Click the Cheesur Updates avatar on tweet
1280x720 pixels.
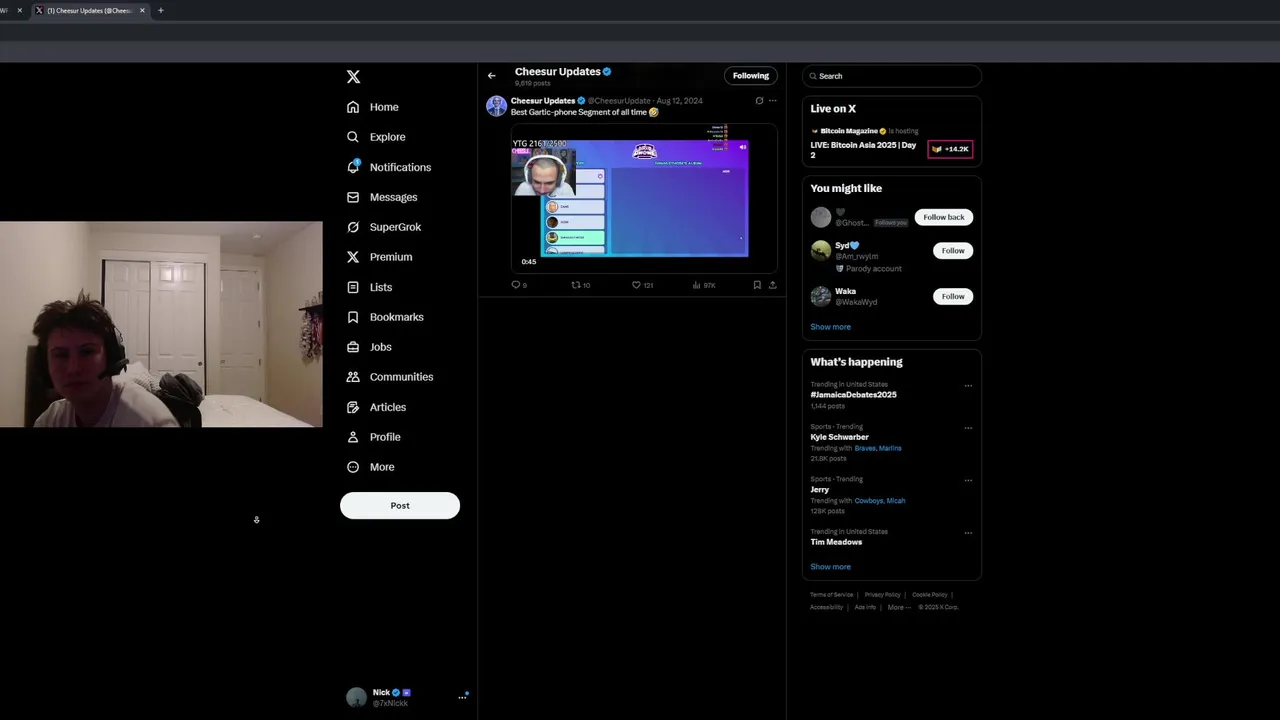click(x=496, y=106)
